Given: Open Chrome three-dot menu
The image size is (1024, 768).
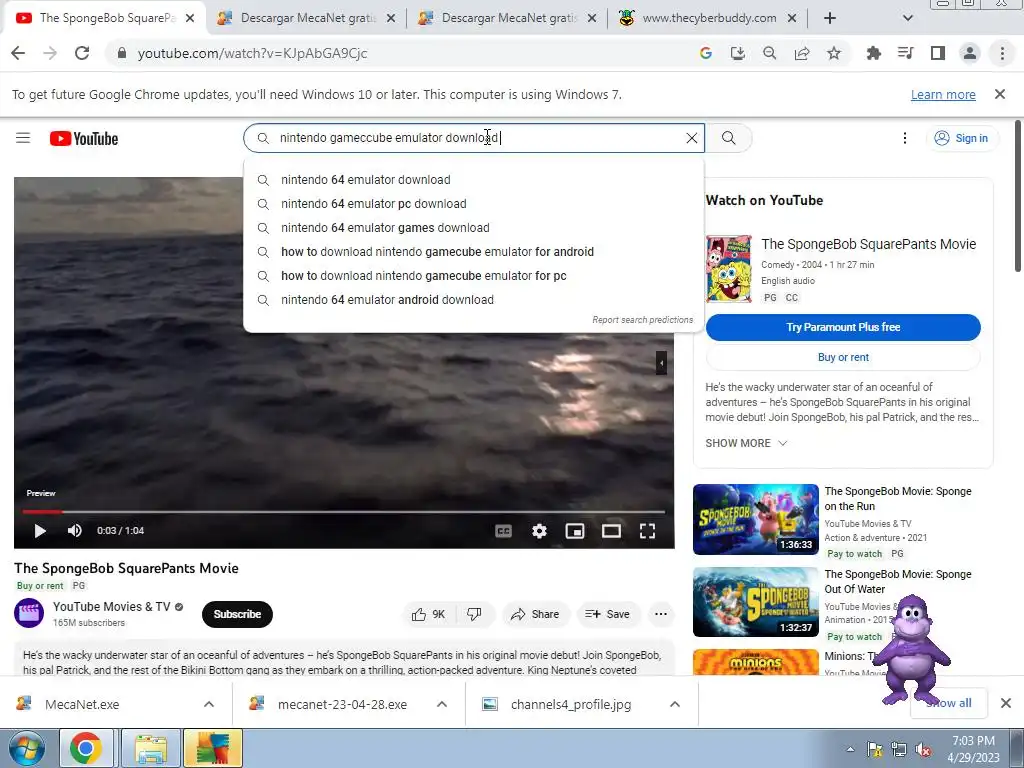Looking at the screenshot, I should pos(1002,53).
